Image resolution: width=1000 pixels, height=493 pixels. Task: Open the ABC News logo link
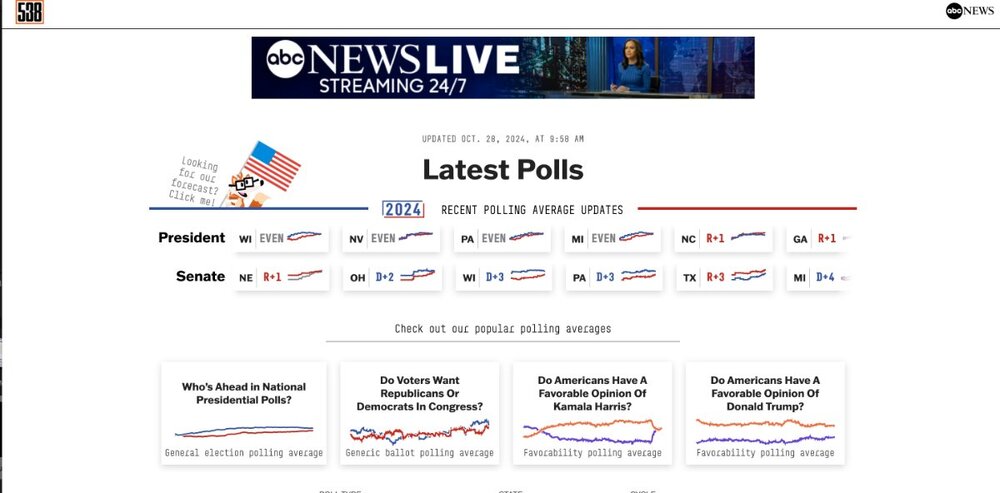click(969, 11)
